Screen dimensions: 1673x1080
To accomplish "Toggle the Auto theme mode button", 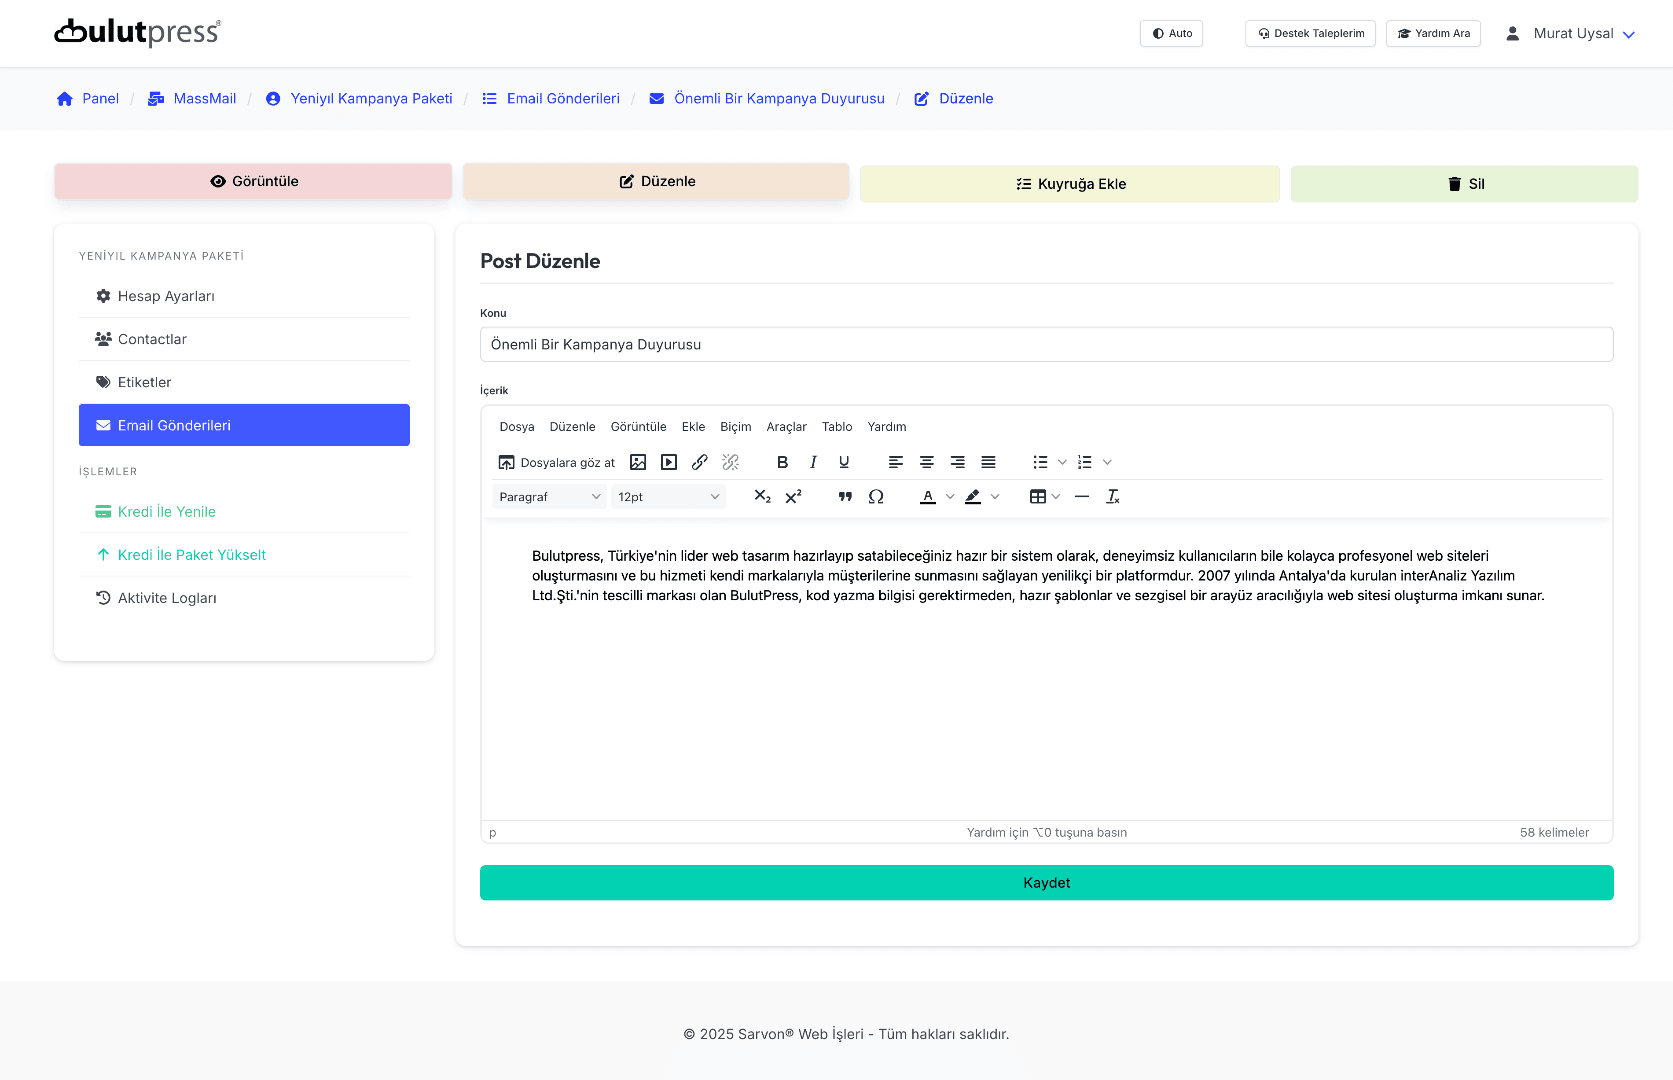I will [x=1171, y=33].
